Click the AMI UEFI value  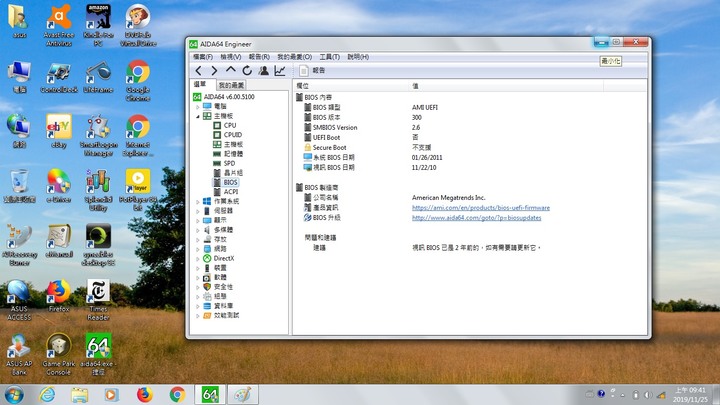(425, 107)
